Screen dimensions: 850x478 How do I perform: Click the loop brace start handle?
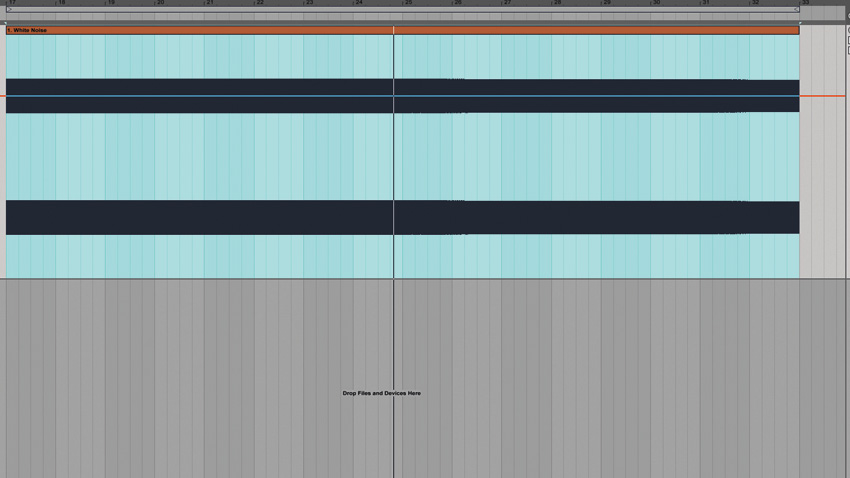point(9,9)
